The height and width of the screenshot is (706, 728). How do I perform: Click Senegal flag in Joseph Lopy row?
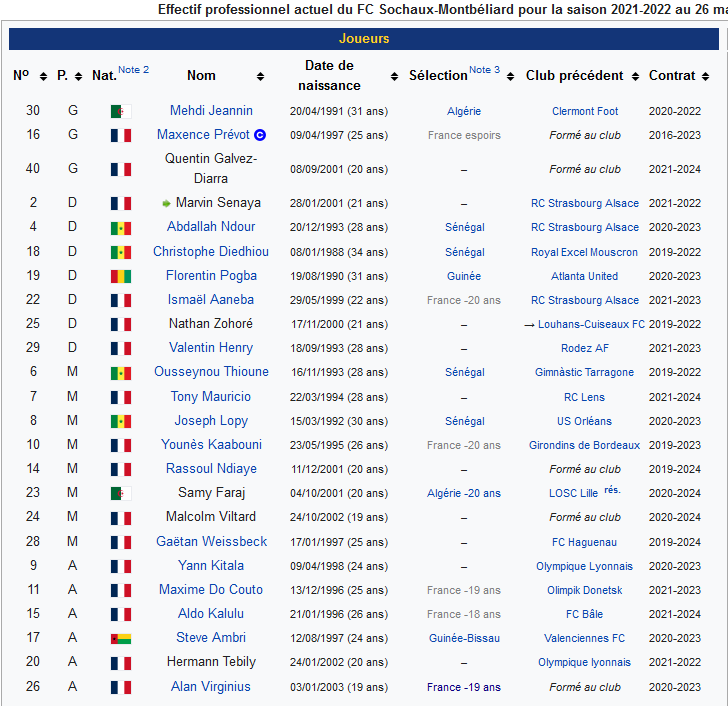coord(121,421)
